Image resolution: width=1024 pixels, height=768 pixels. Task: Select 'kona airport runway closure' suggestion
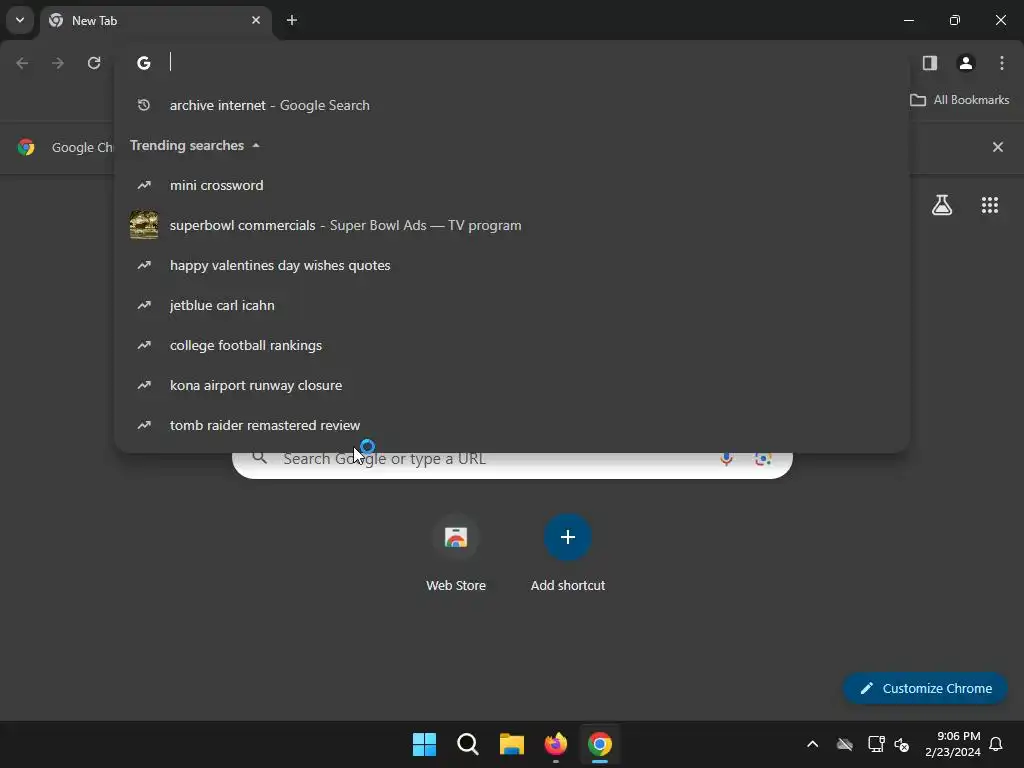pyautogui.click(x=511, y=385)
